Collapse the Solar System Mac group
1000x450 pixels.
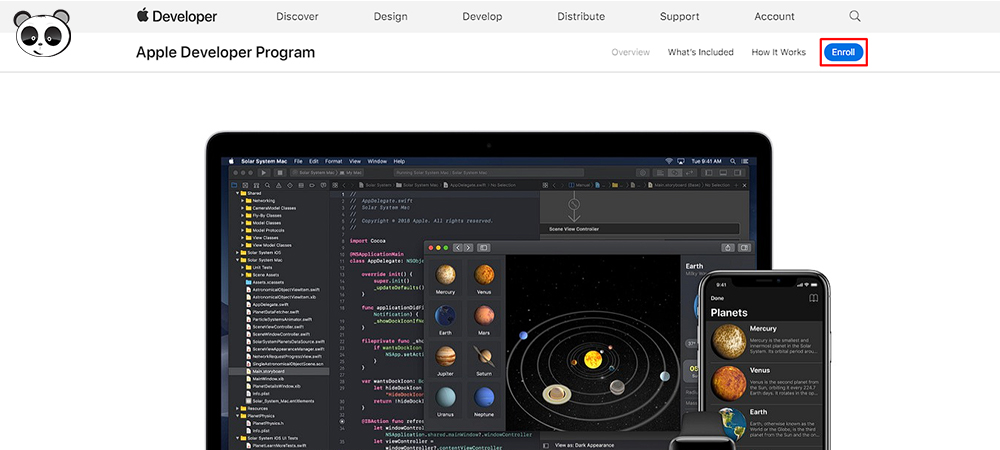pyautogui.click(x=238, y=260)
